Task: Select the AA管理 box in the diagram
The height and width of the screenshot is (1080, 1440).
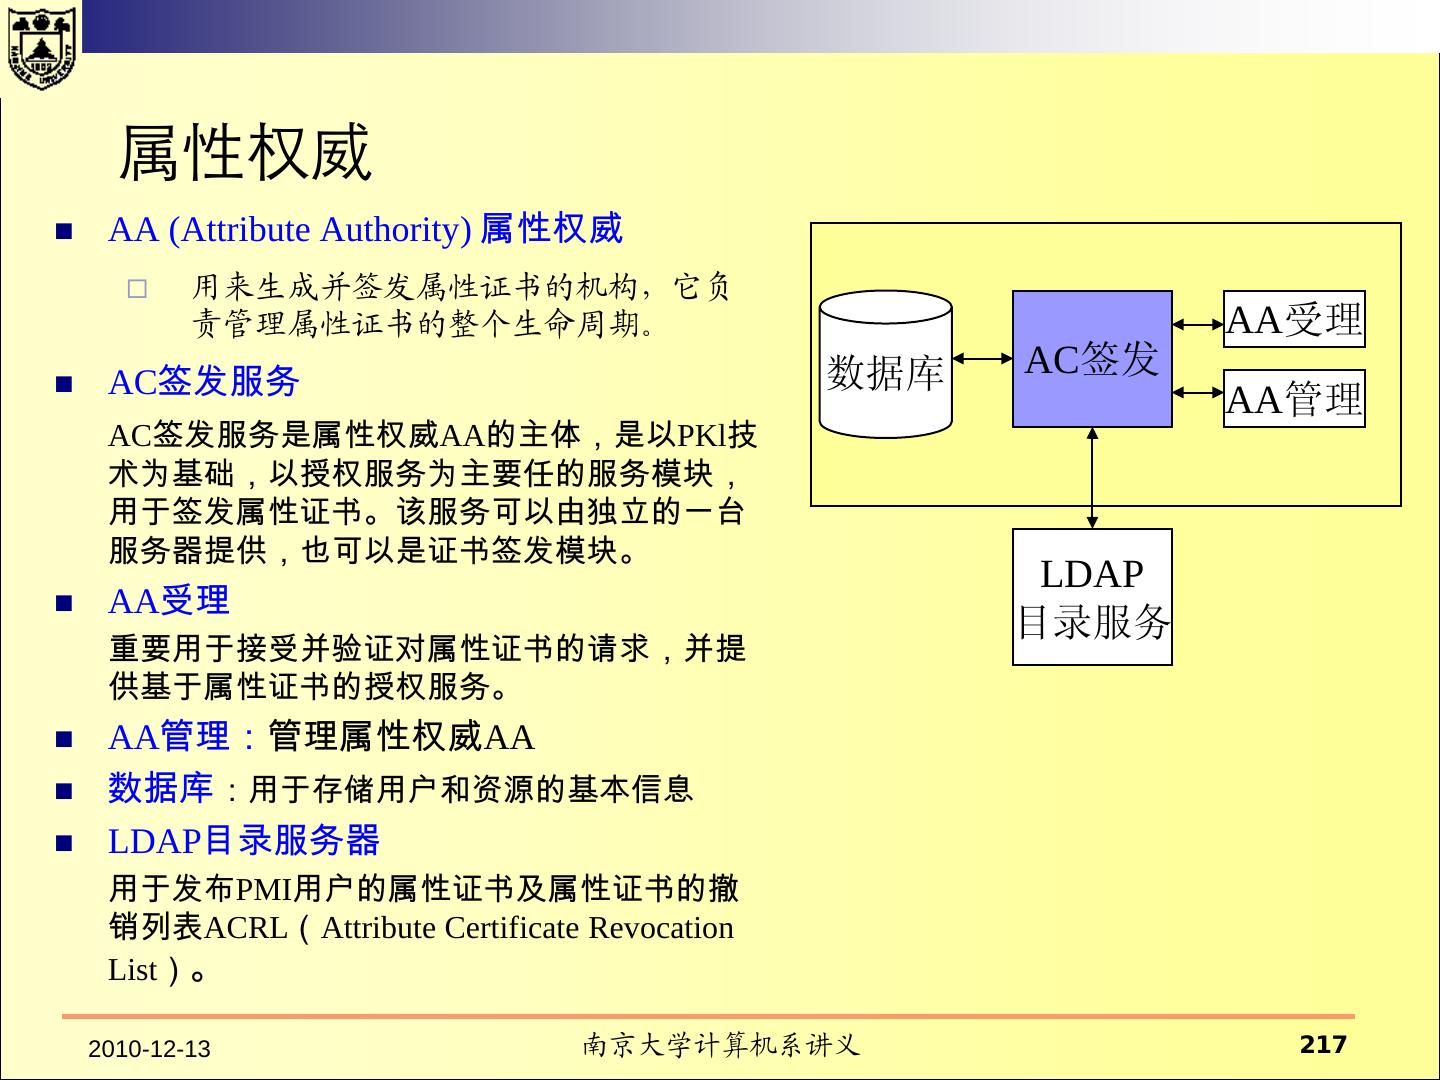Action: (x=1294, y=399)
